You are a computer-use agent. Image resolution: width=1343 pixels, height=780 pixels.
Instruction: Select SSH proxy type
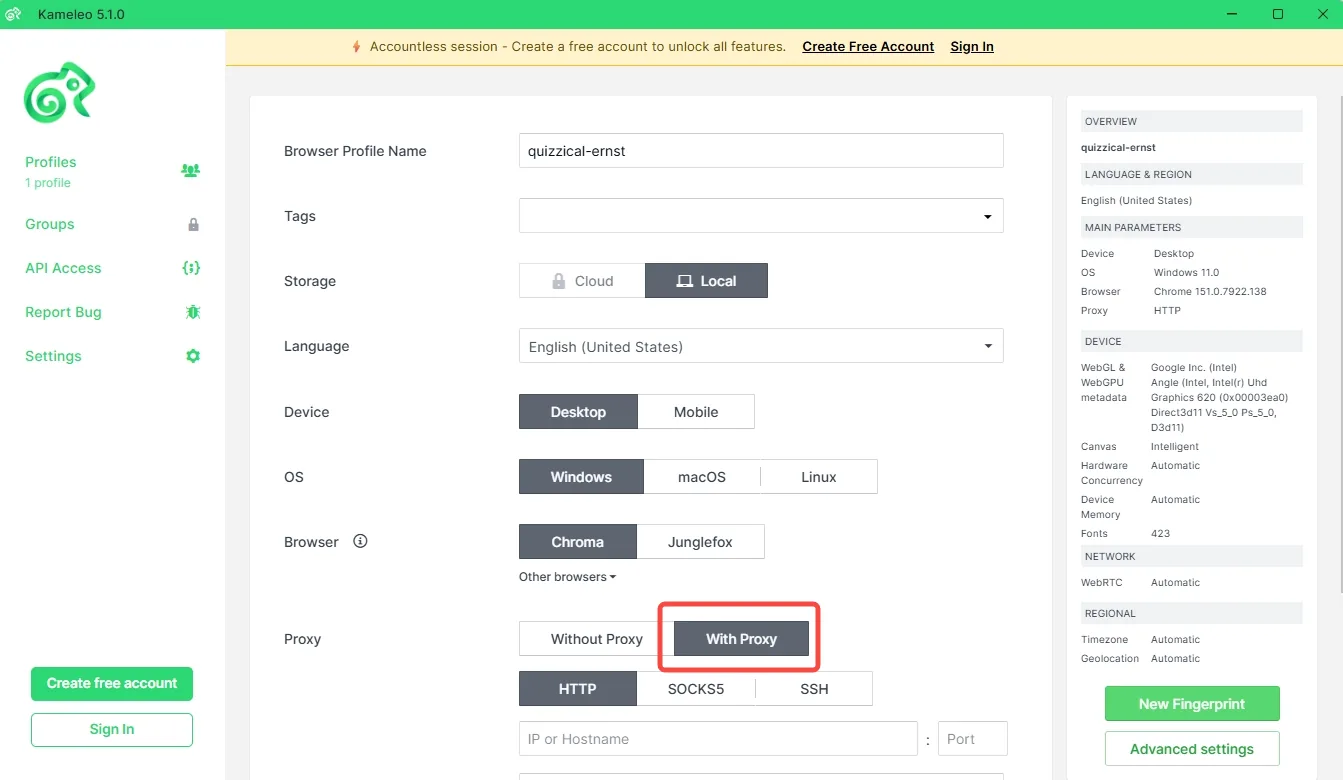814,689
